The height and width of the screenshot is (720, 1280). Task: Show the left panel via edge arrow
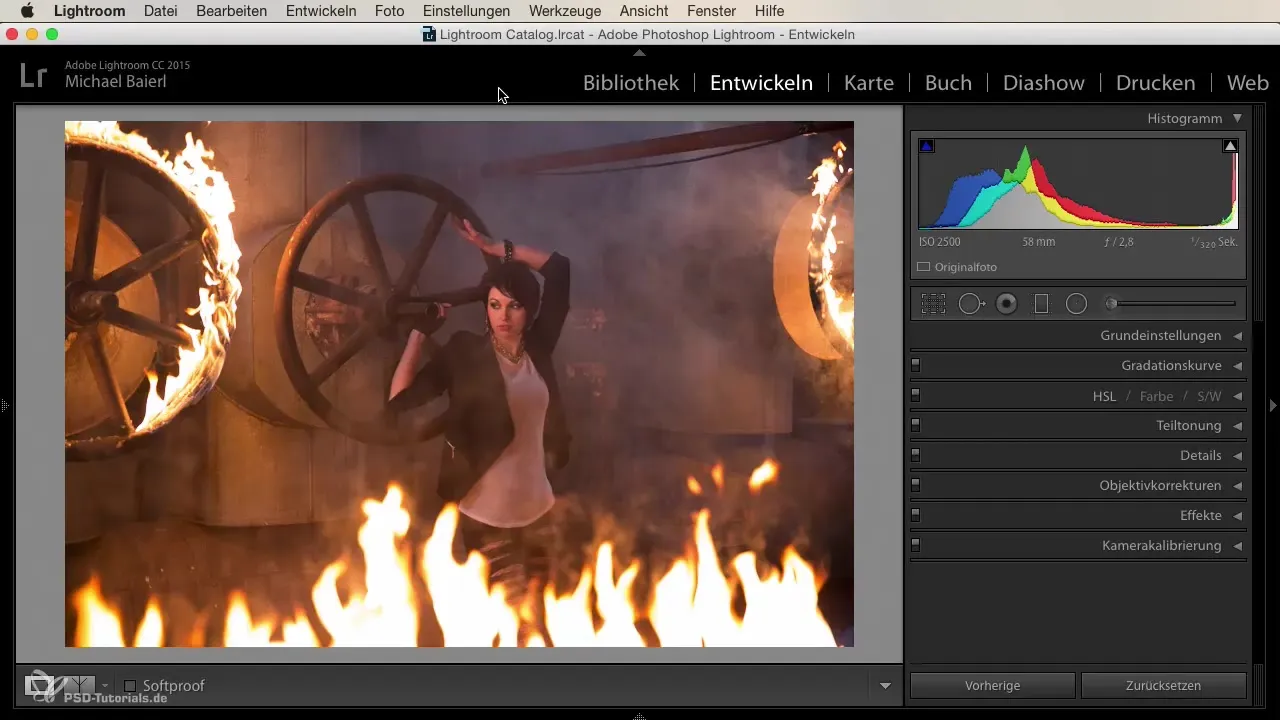click(x=5, y=406)
